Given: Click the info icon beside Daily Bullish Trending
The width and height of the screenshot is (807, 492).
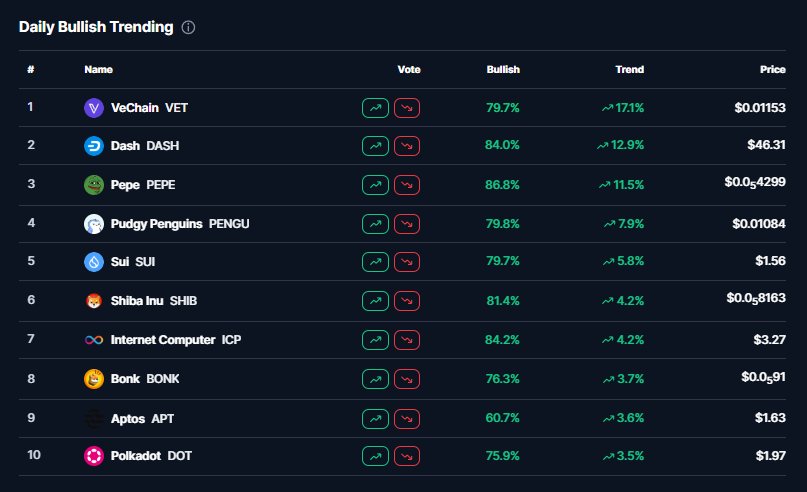Looking at the screenshot, I should (x=189, y=27).
